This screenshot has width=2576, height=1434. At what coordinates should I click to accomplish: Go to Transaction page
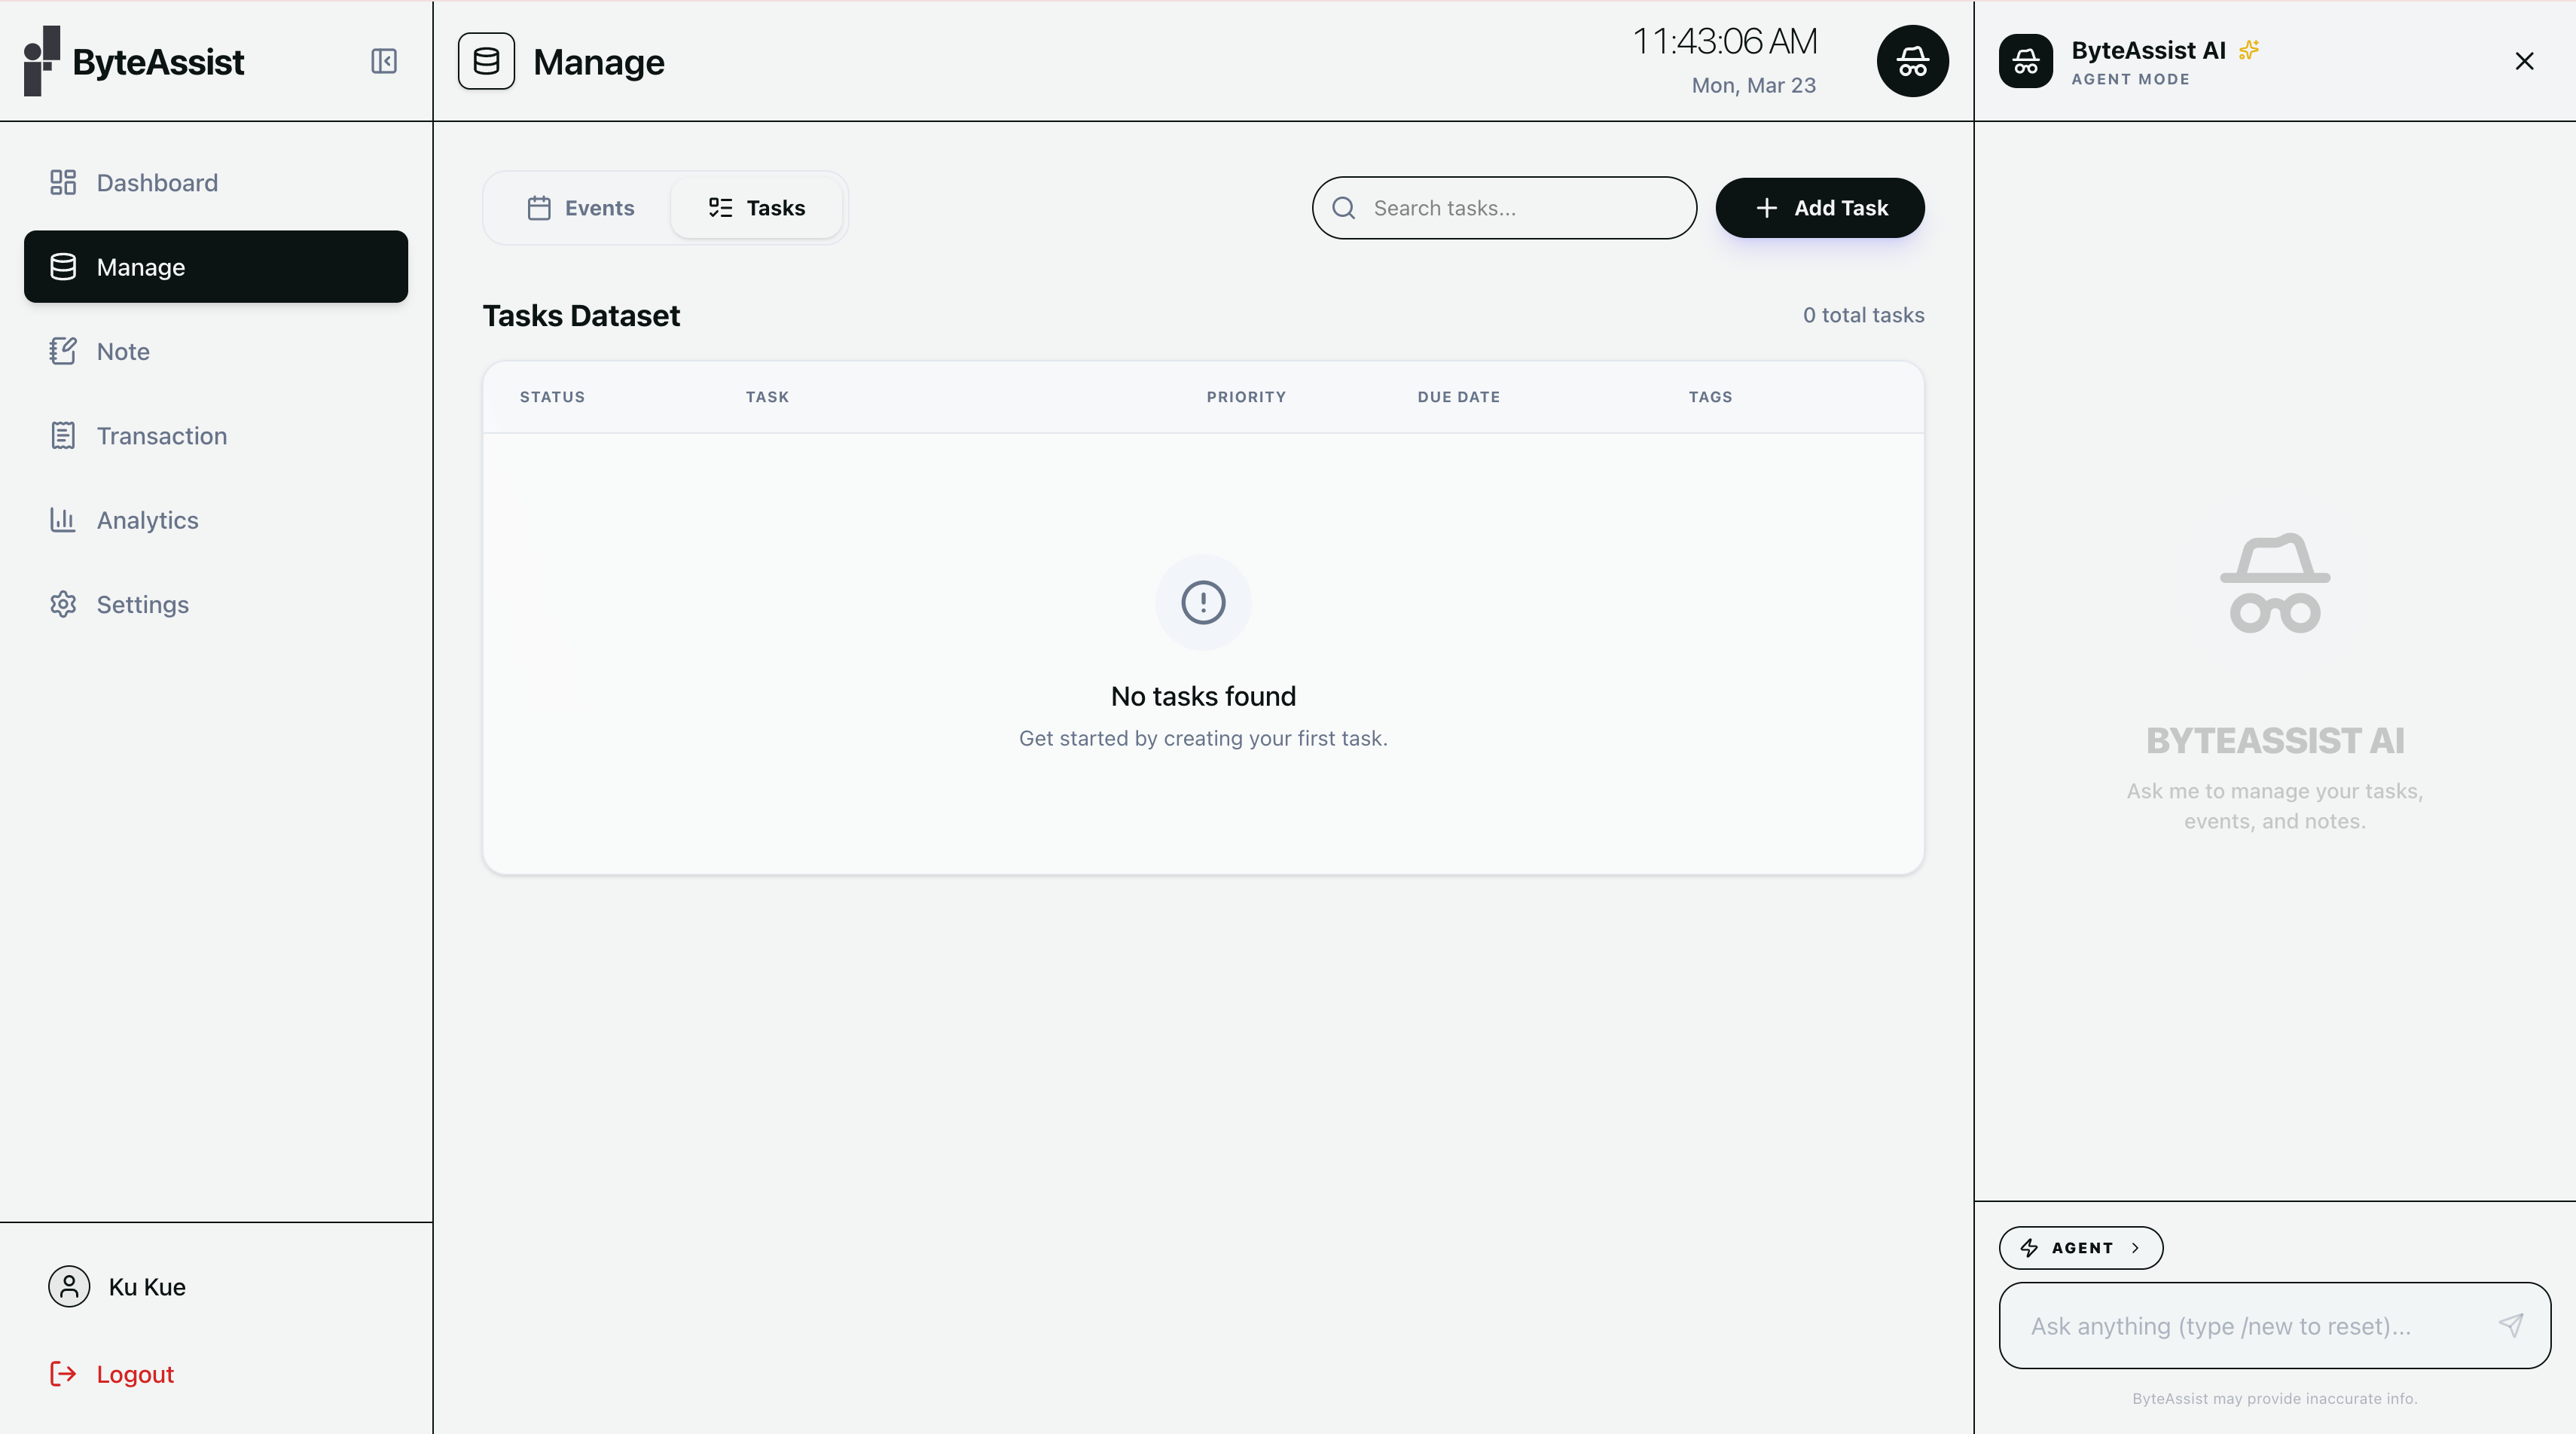coord(216,436)
